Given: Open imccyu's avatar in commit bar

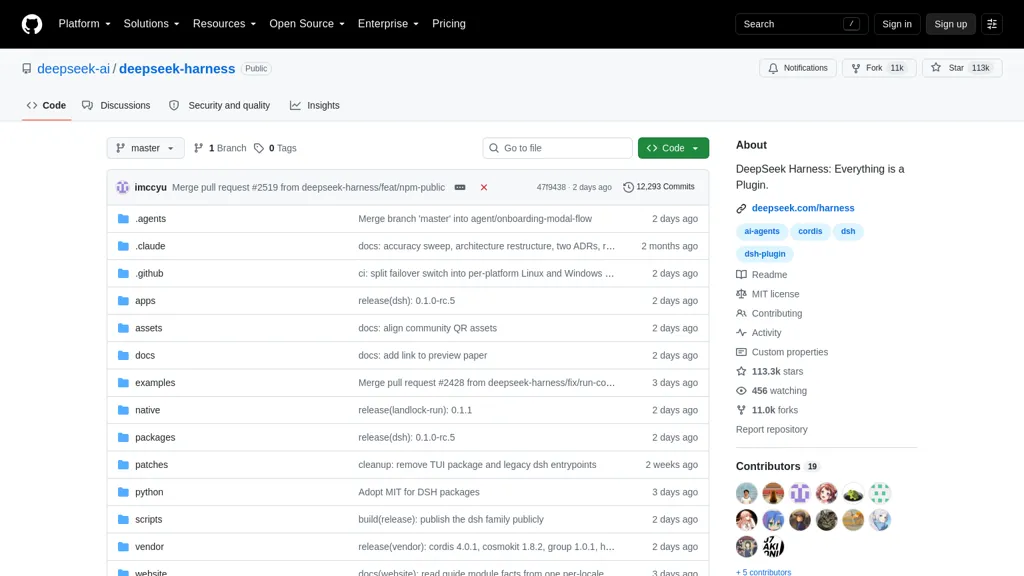Looking at the screenshot, I should click(x=123, y=187).
